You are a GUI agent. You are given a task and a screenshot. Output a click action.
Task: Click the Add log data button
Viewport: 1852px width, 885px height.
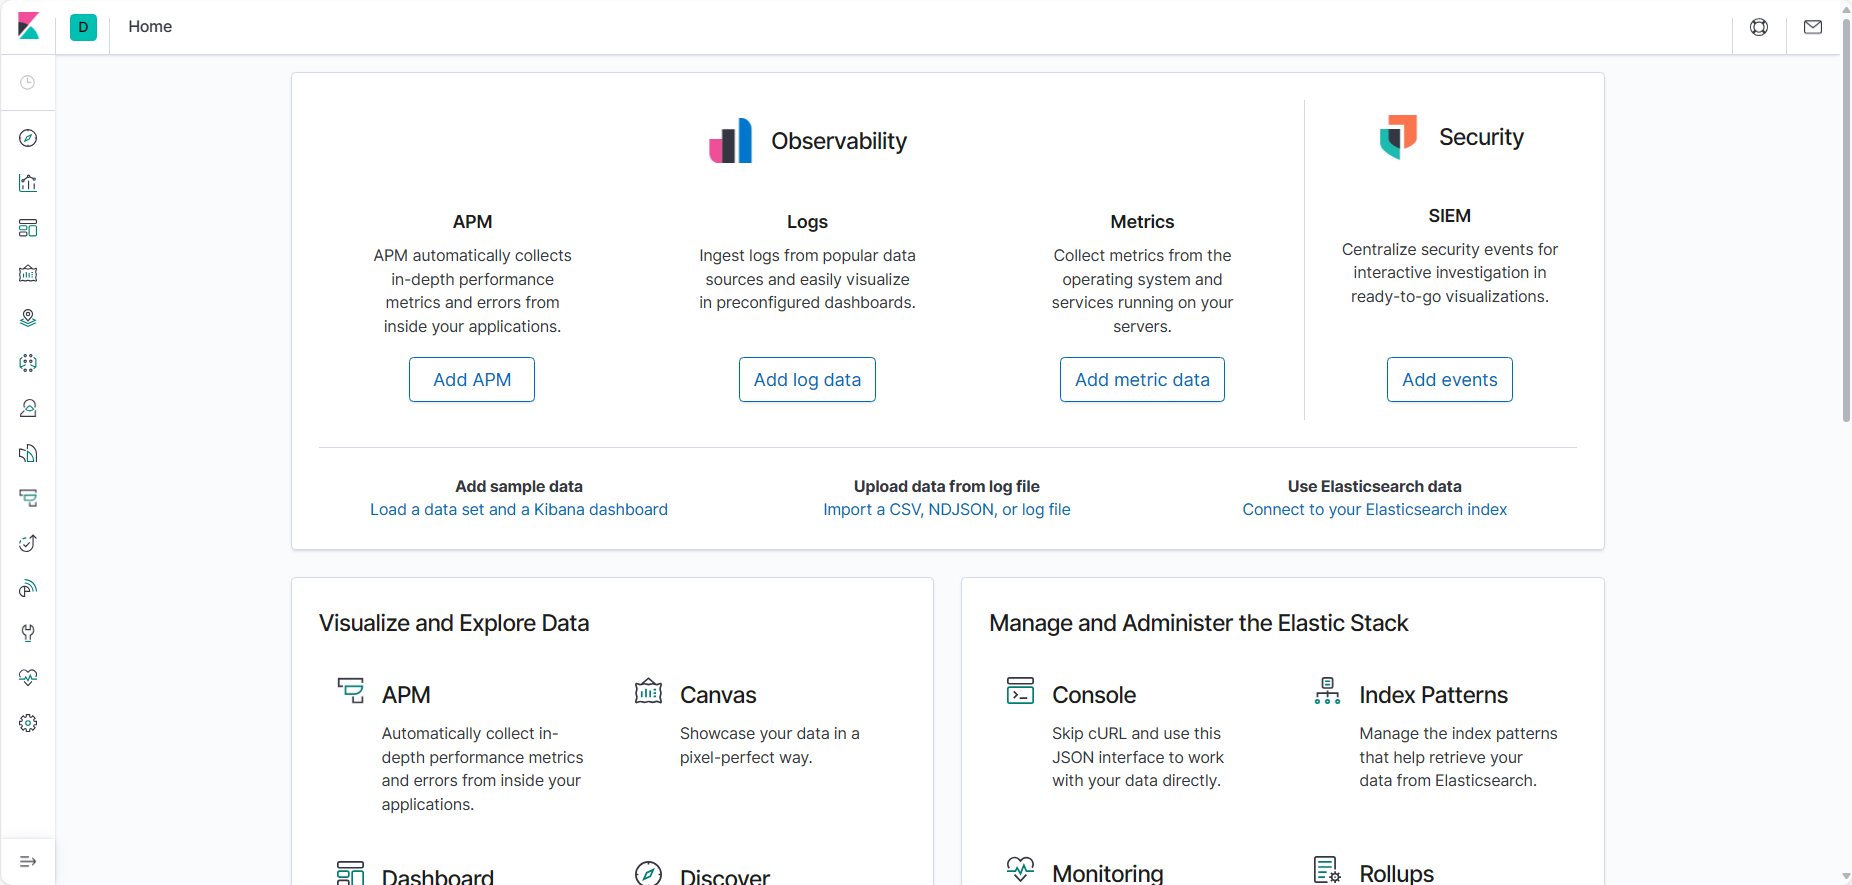(807, 380)
